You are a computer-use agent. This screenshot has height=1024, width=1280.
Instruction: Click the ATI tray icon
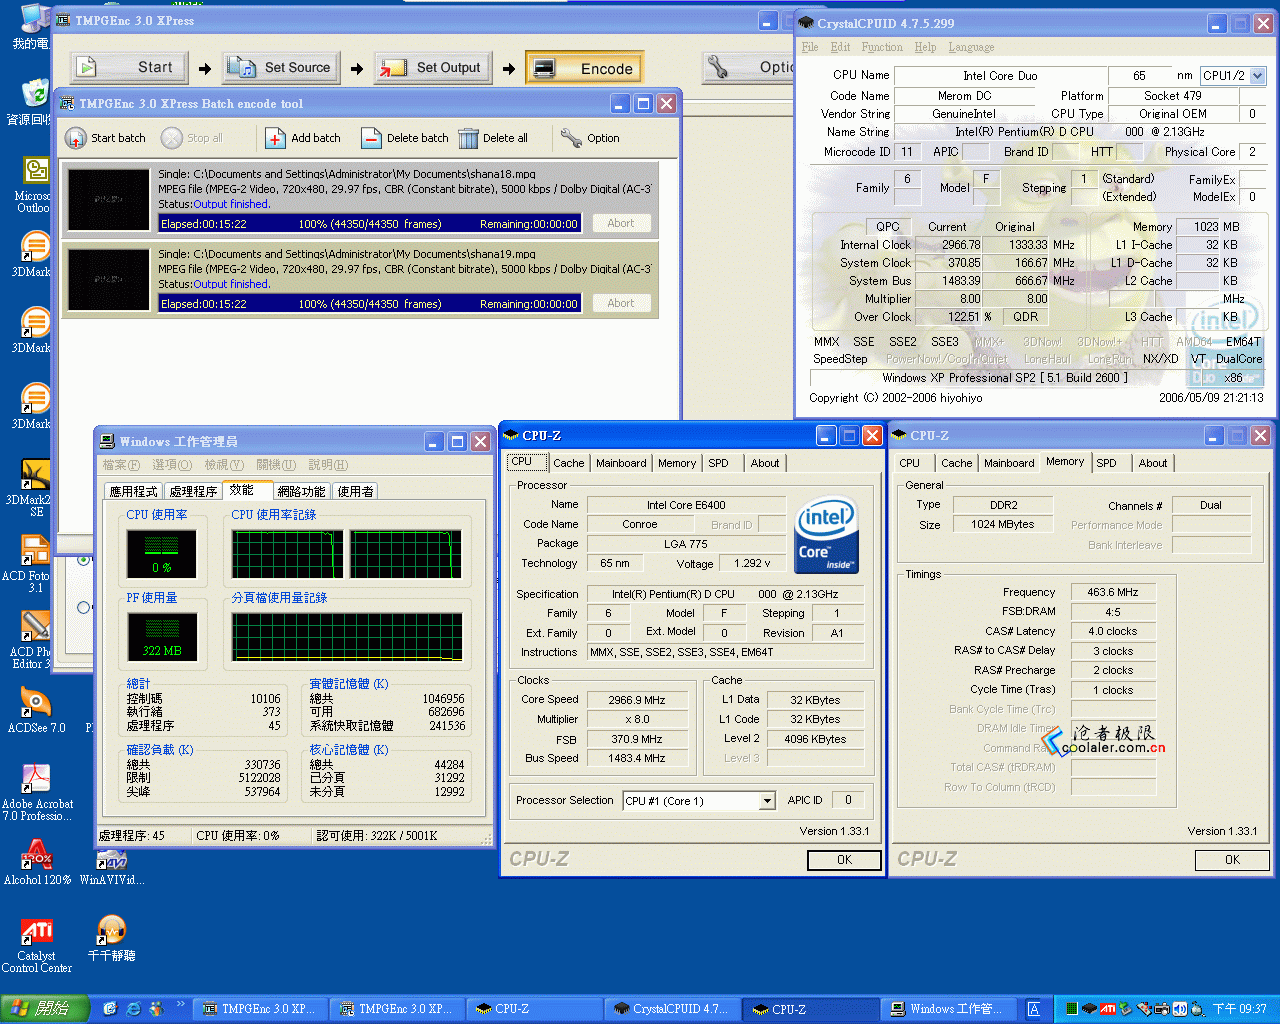pyautogui.click(x=1107, y=1009)
